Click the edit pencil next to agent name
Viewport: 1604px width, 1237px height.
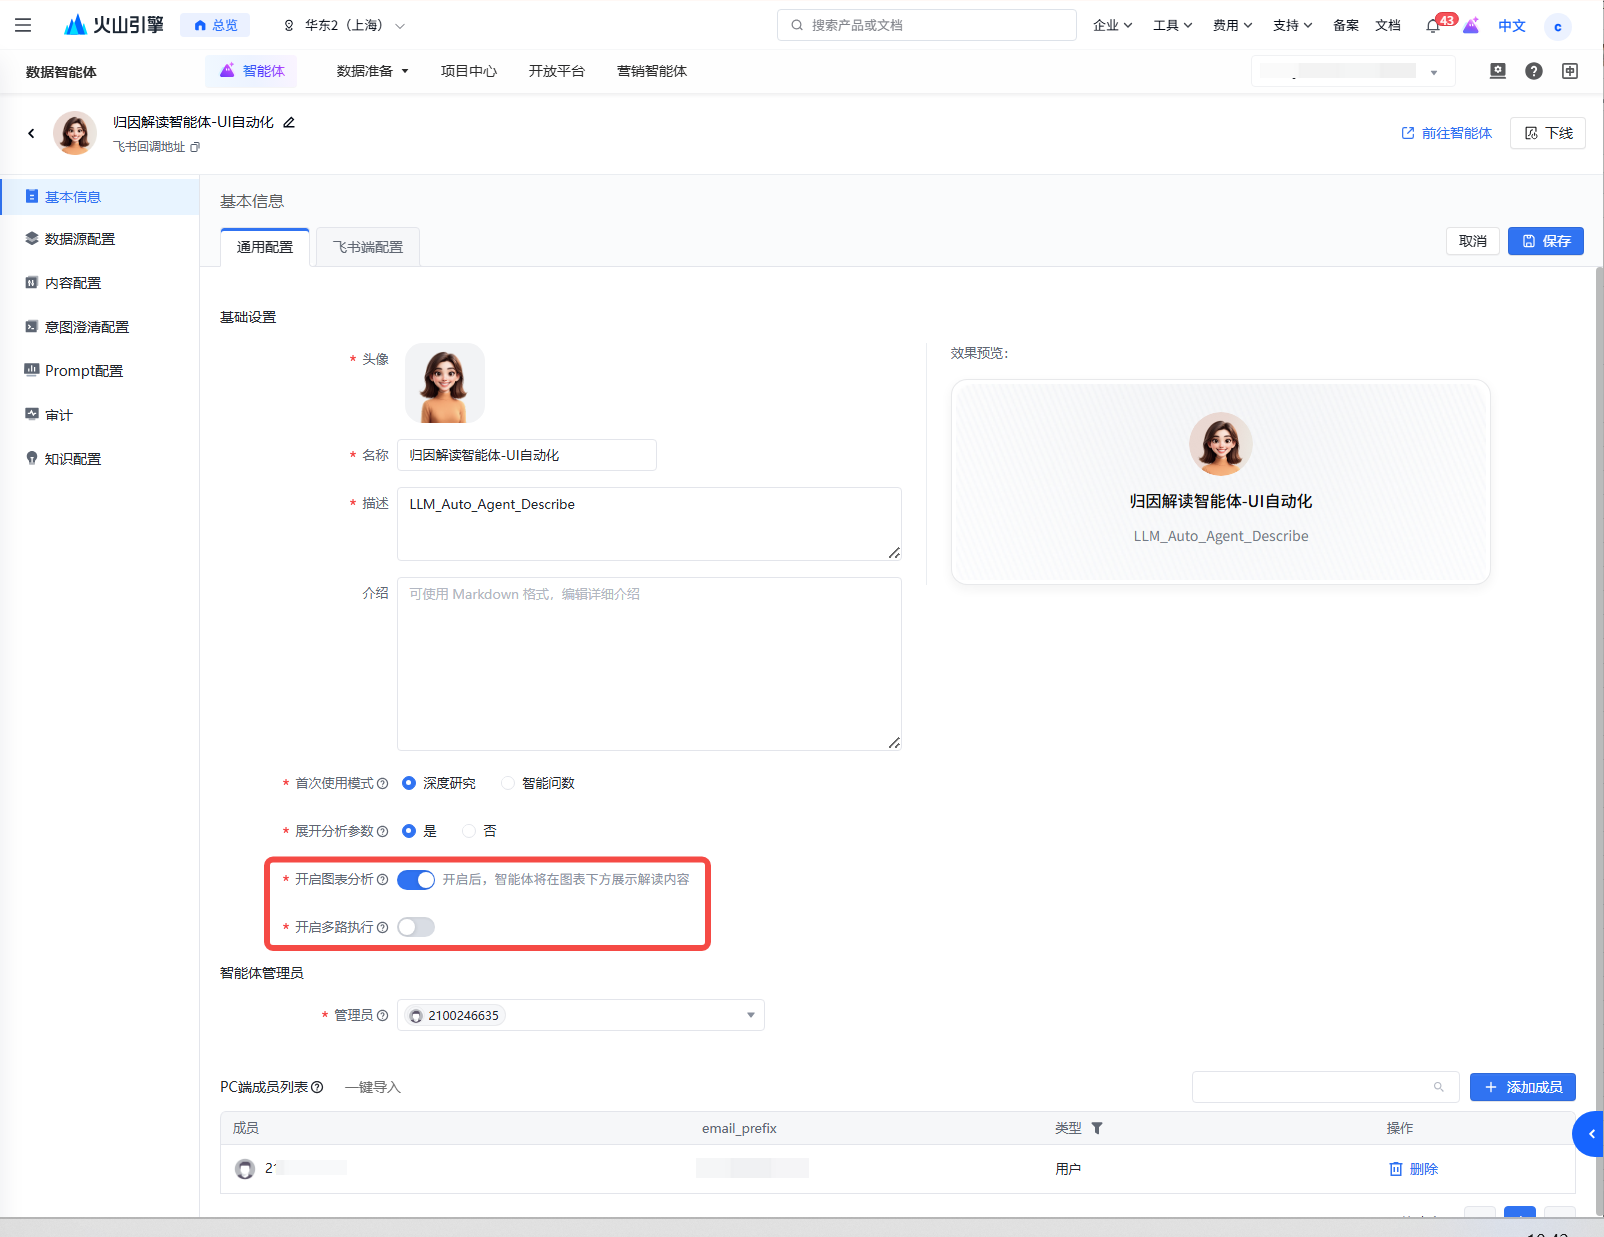[x=289, y=122]
